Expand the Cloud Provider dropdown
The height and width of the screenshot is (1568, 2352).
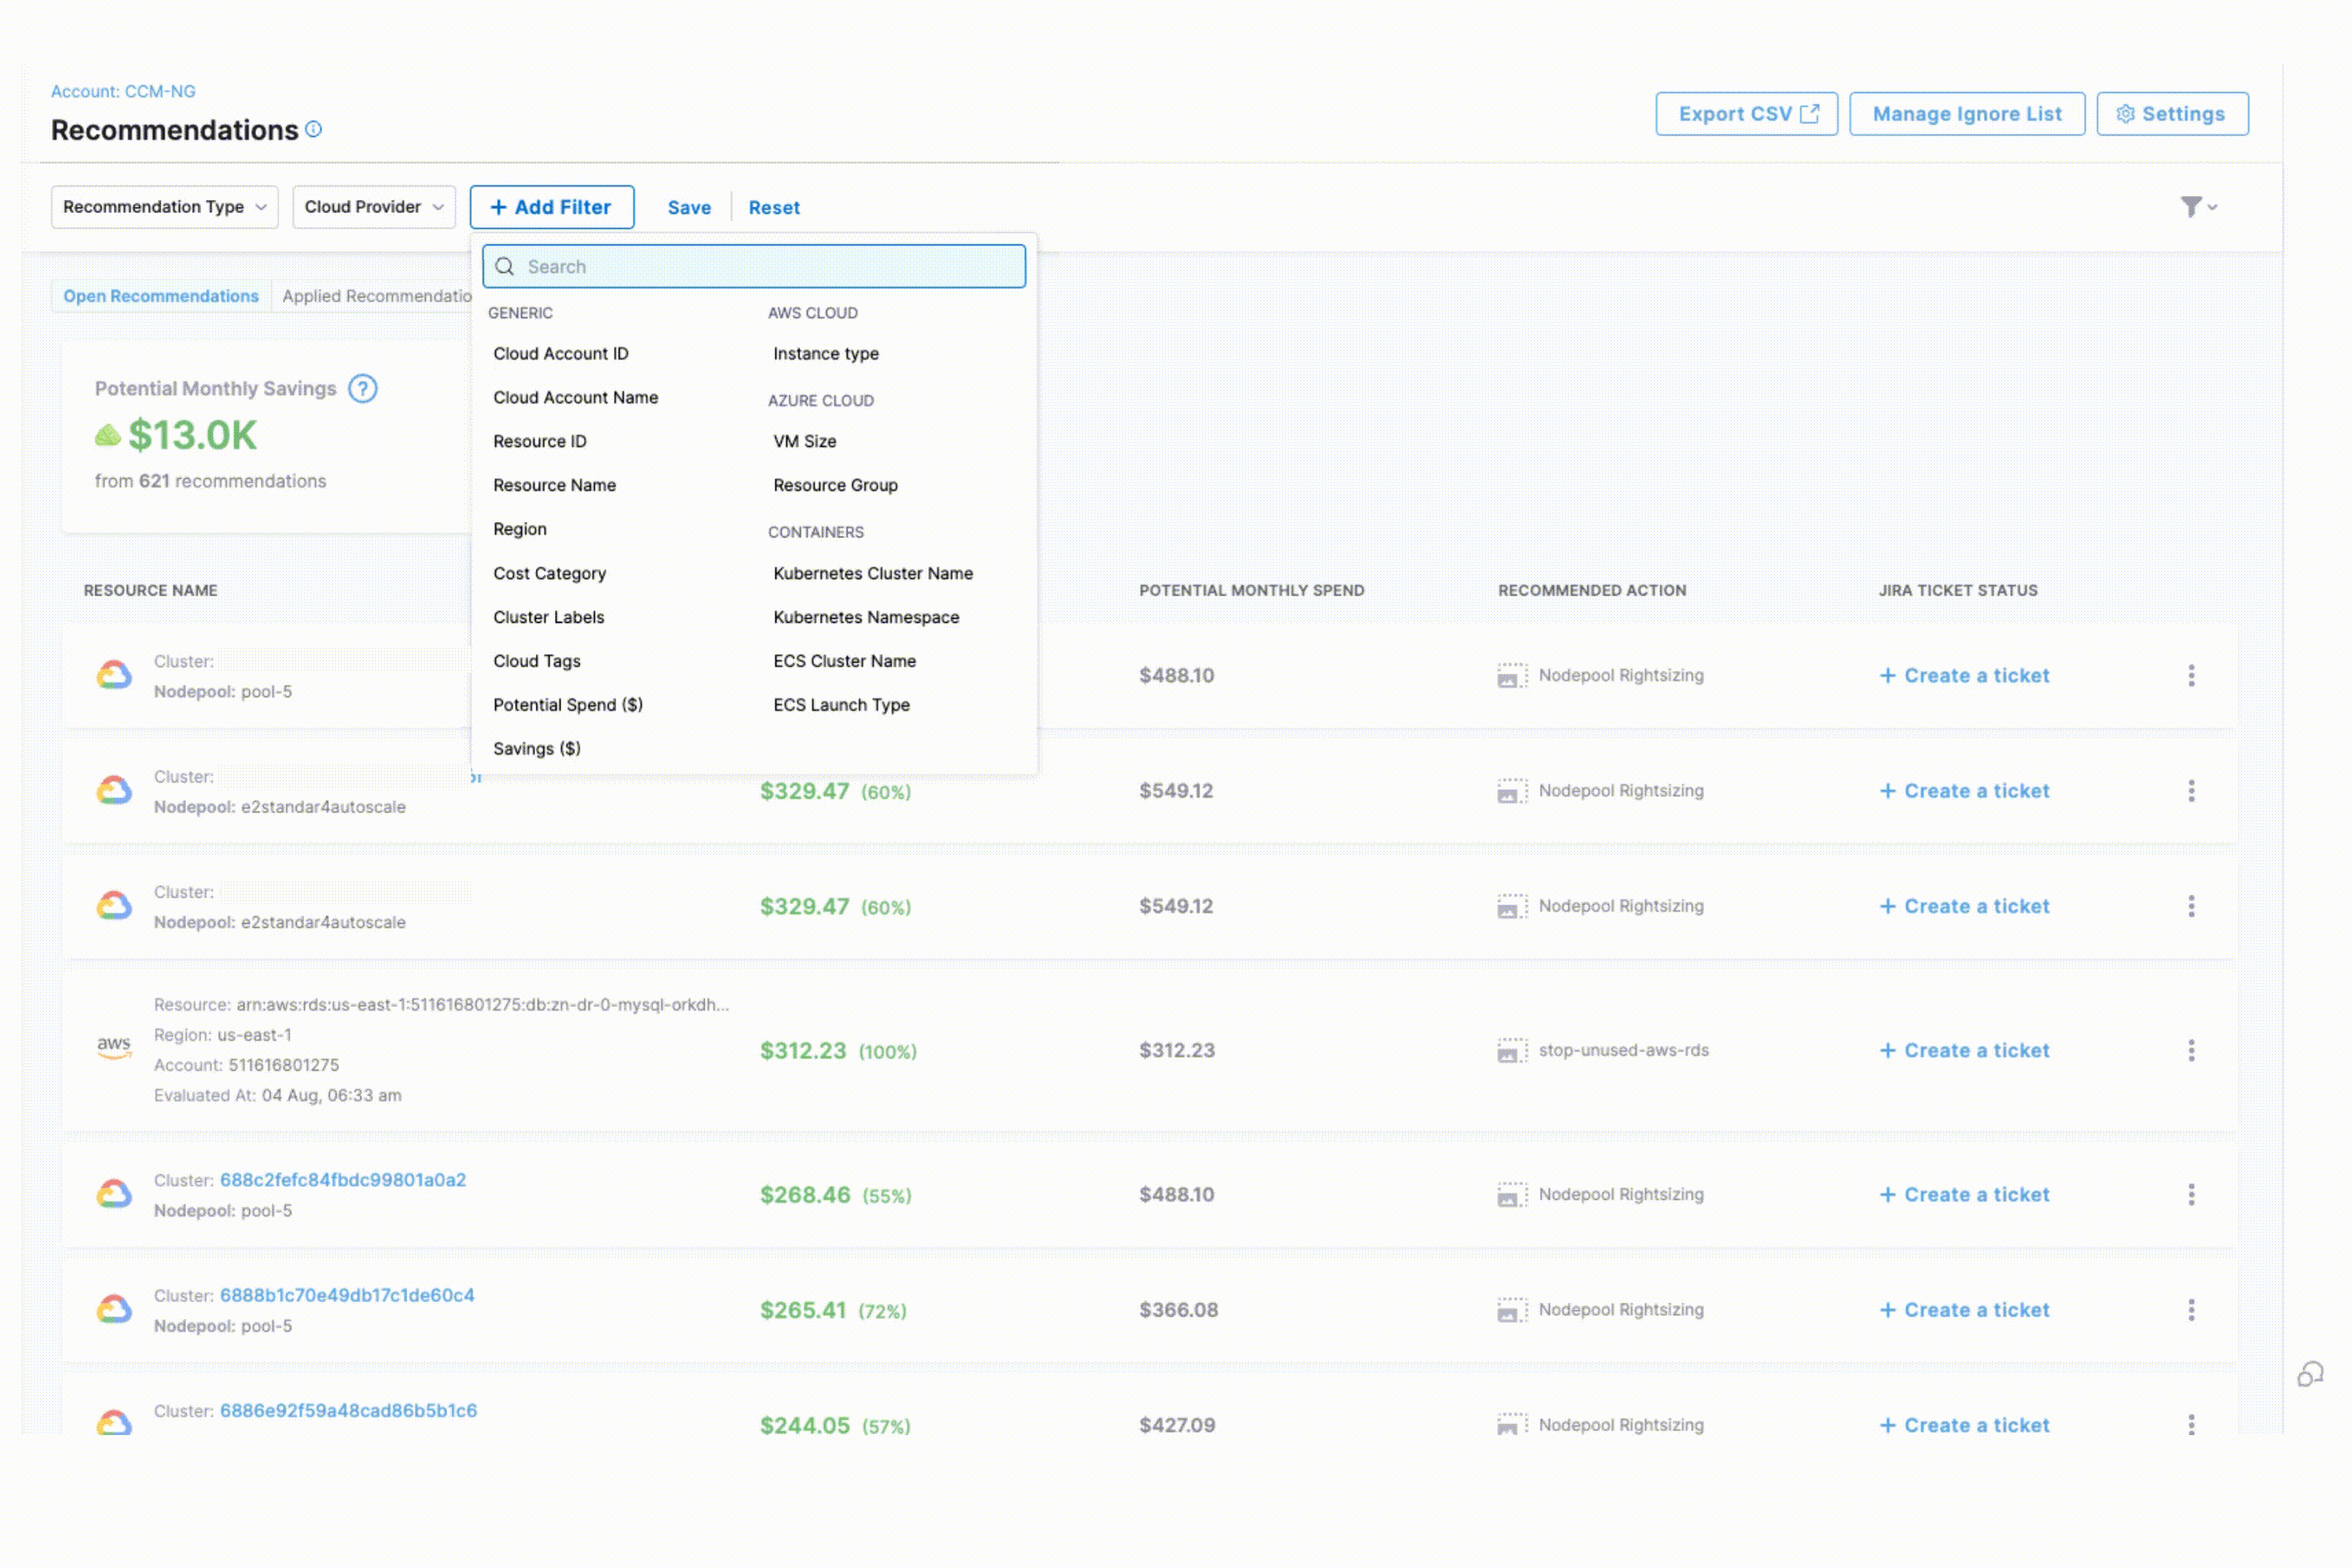373,207
